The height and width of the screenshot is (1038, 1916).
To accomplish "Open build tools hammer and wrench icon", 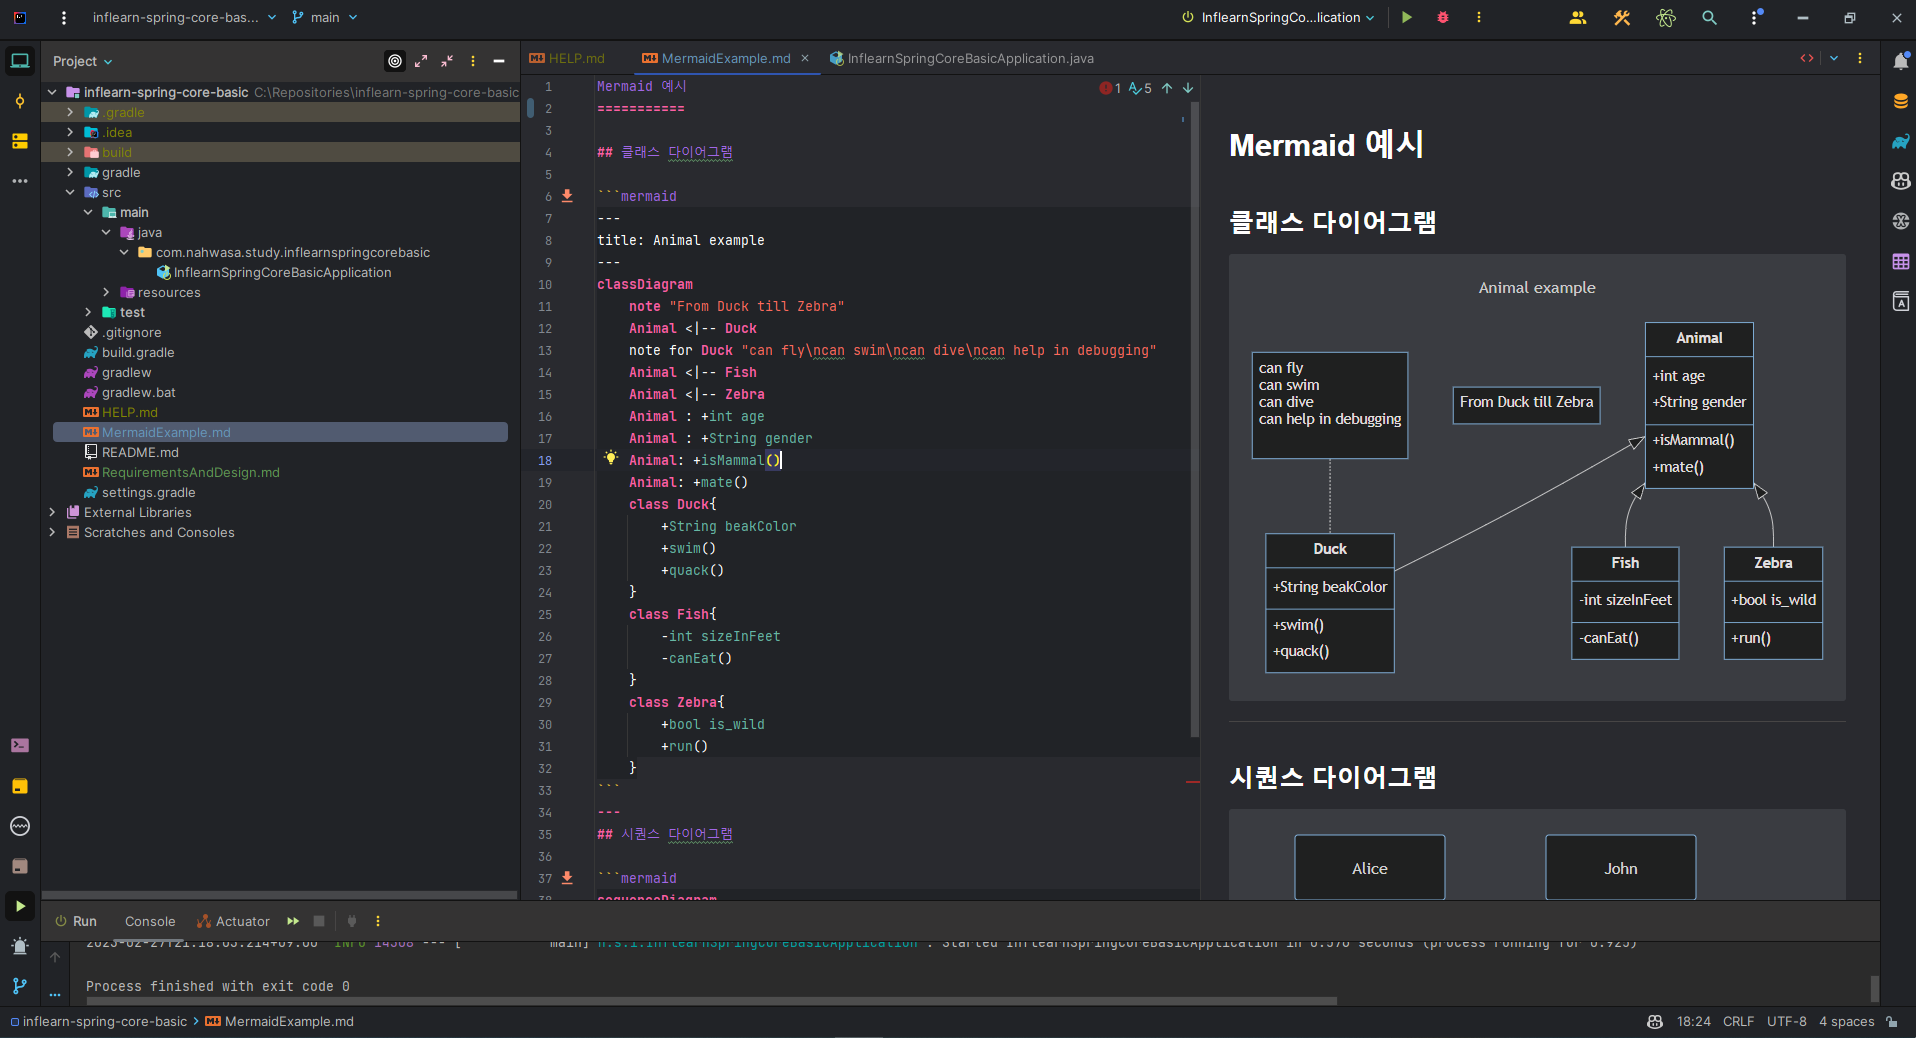I will (x=1622, y=17).
